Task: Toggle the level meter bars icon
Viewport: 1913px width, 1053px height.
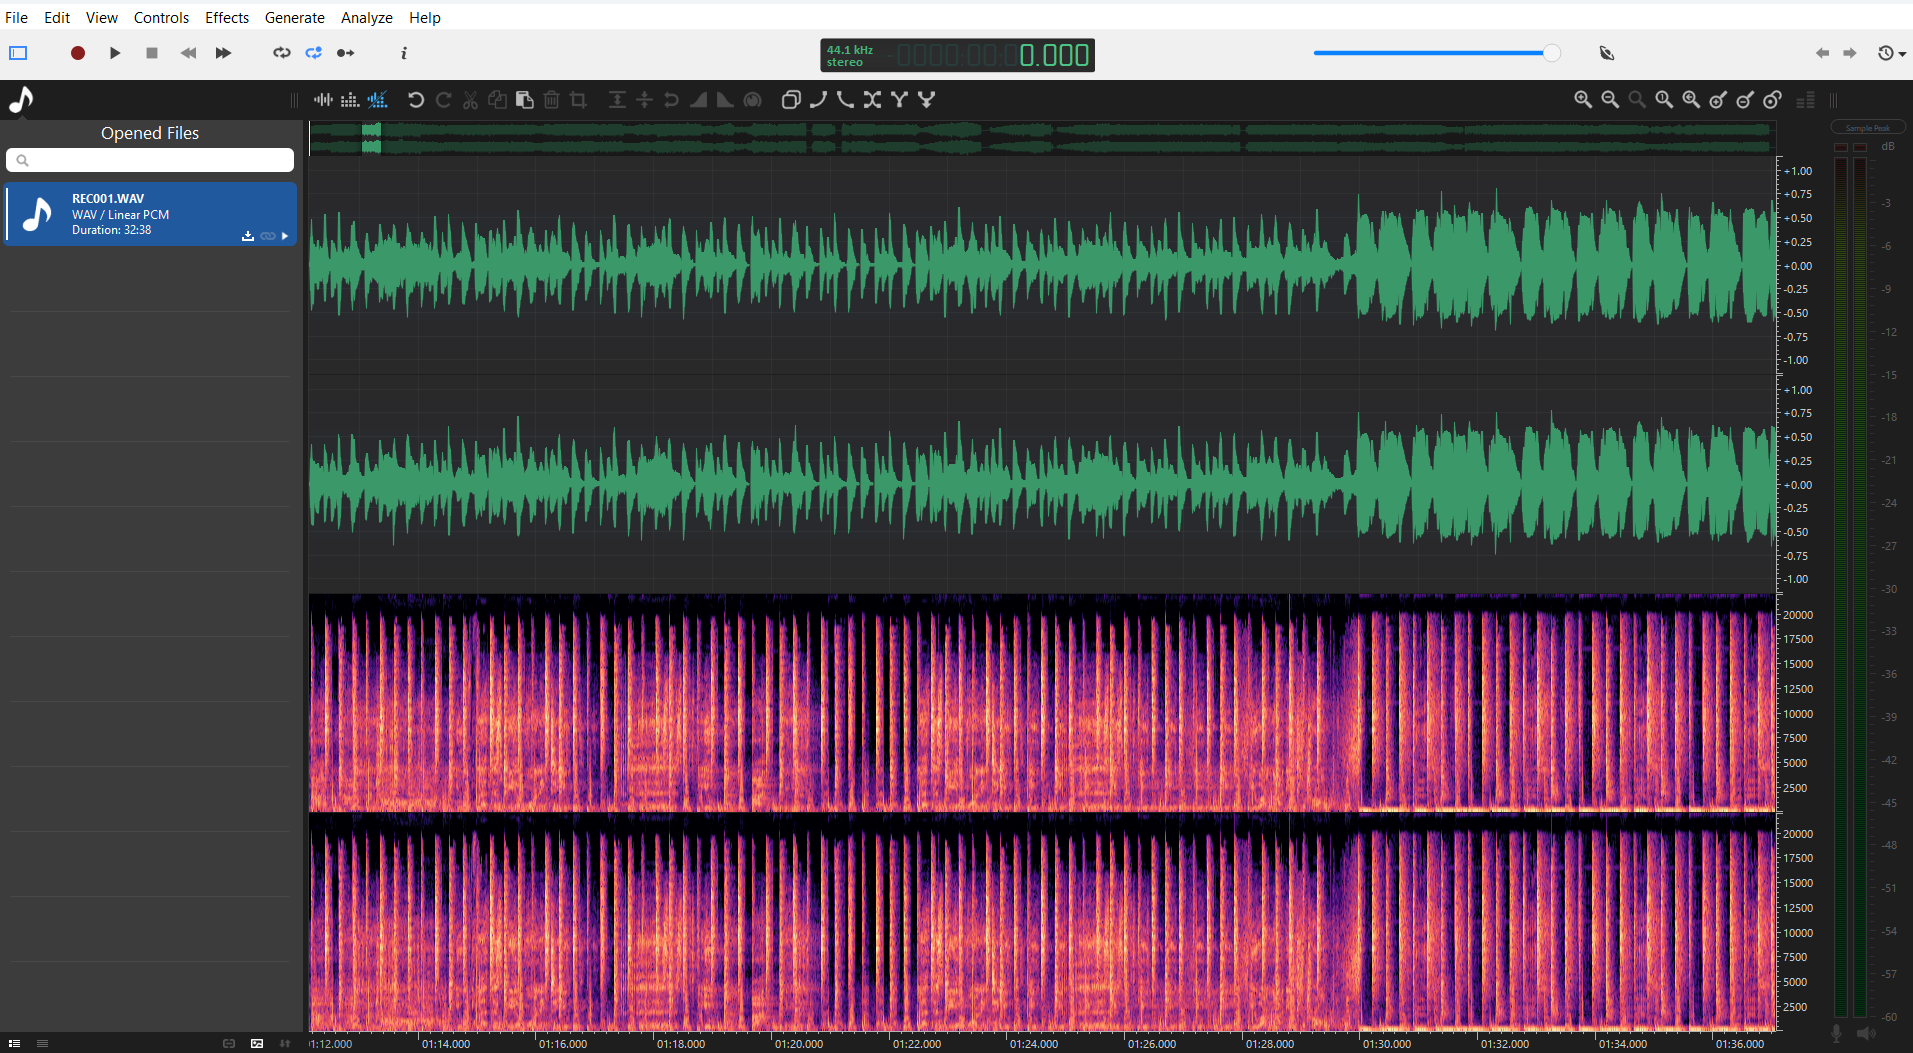Action: 1805,100
